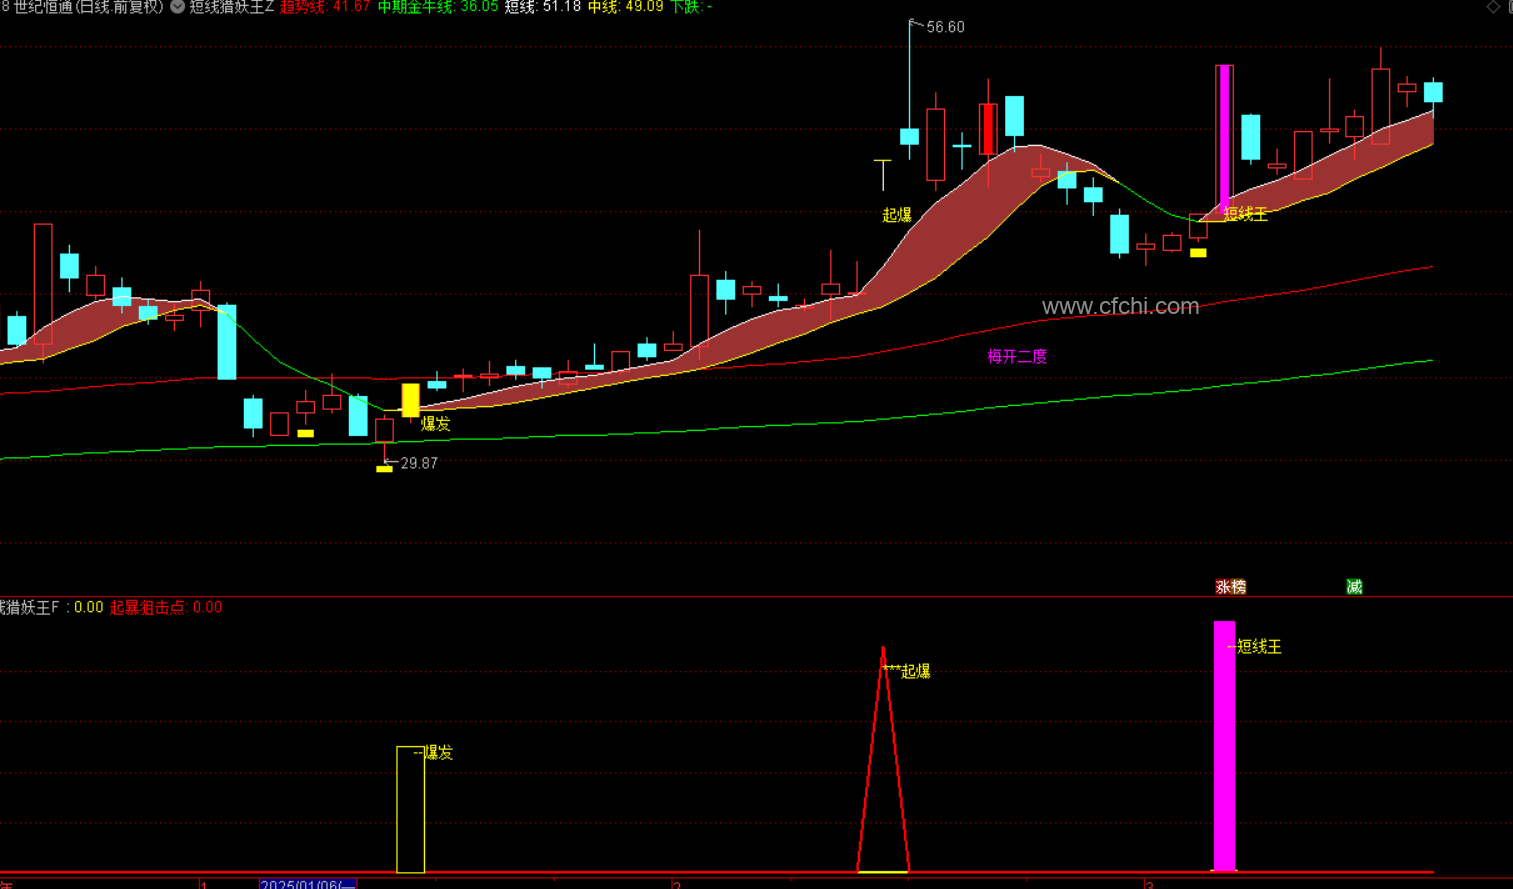
Task: Click the 起爆狙击点: 0.00 sub-chart label
Action: [x=166, y=607]
